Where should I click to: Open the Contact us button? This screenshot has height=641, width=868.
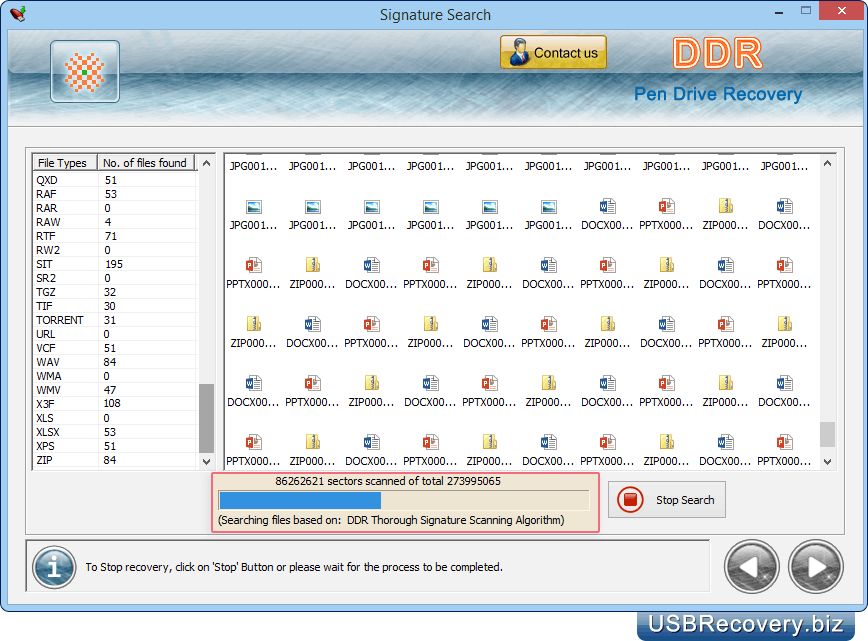[x=553, y=53]
